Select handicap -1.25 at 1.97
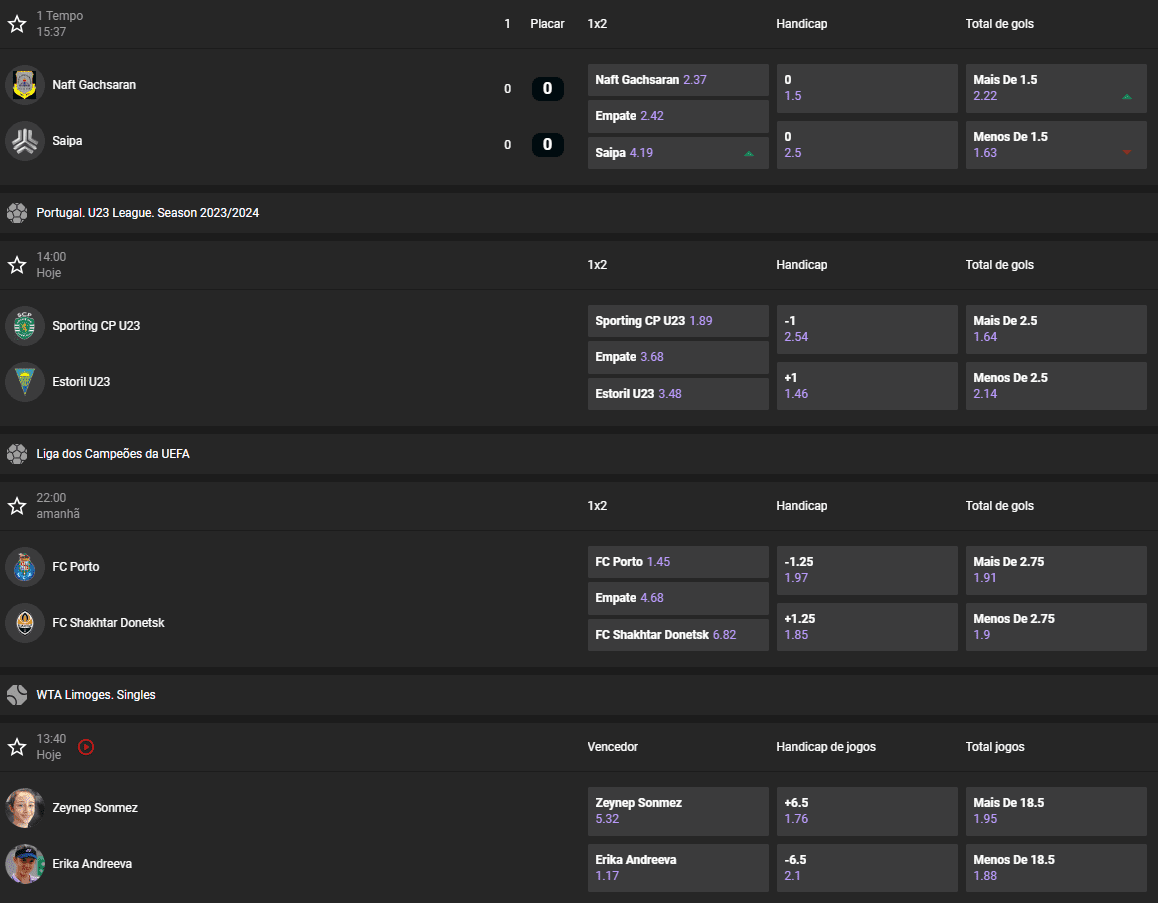The height and width of the screenshot is (903, 1158). [x=867, y=570]
